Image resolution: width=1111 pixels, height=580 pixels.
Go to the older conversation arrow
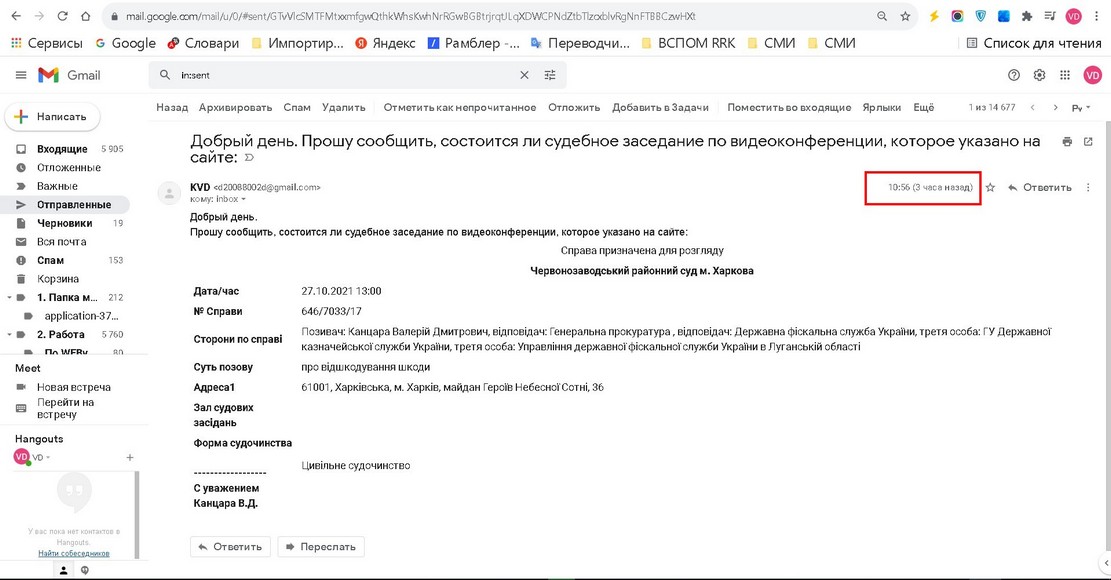click(x=1055, y=108)
